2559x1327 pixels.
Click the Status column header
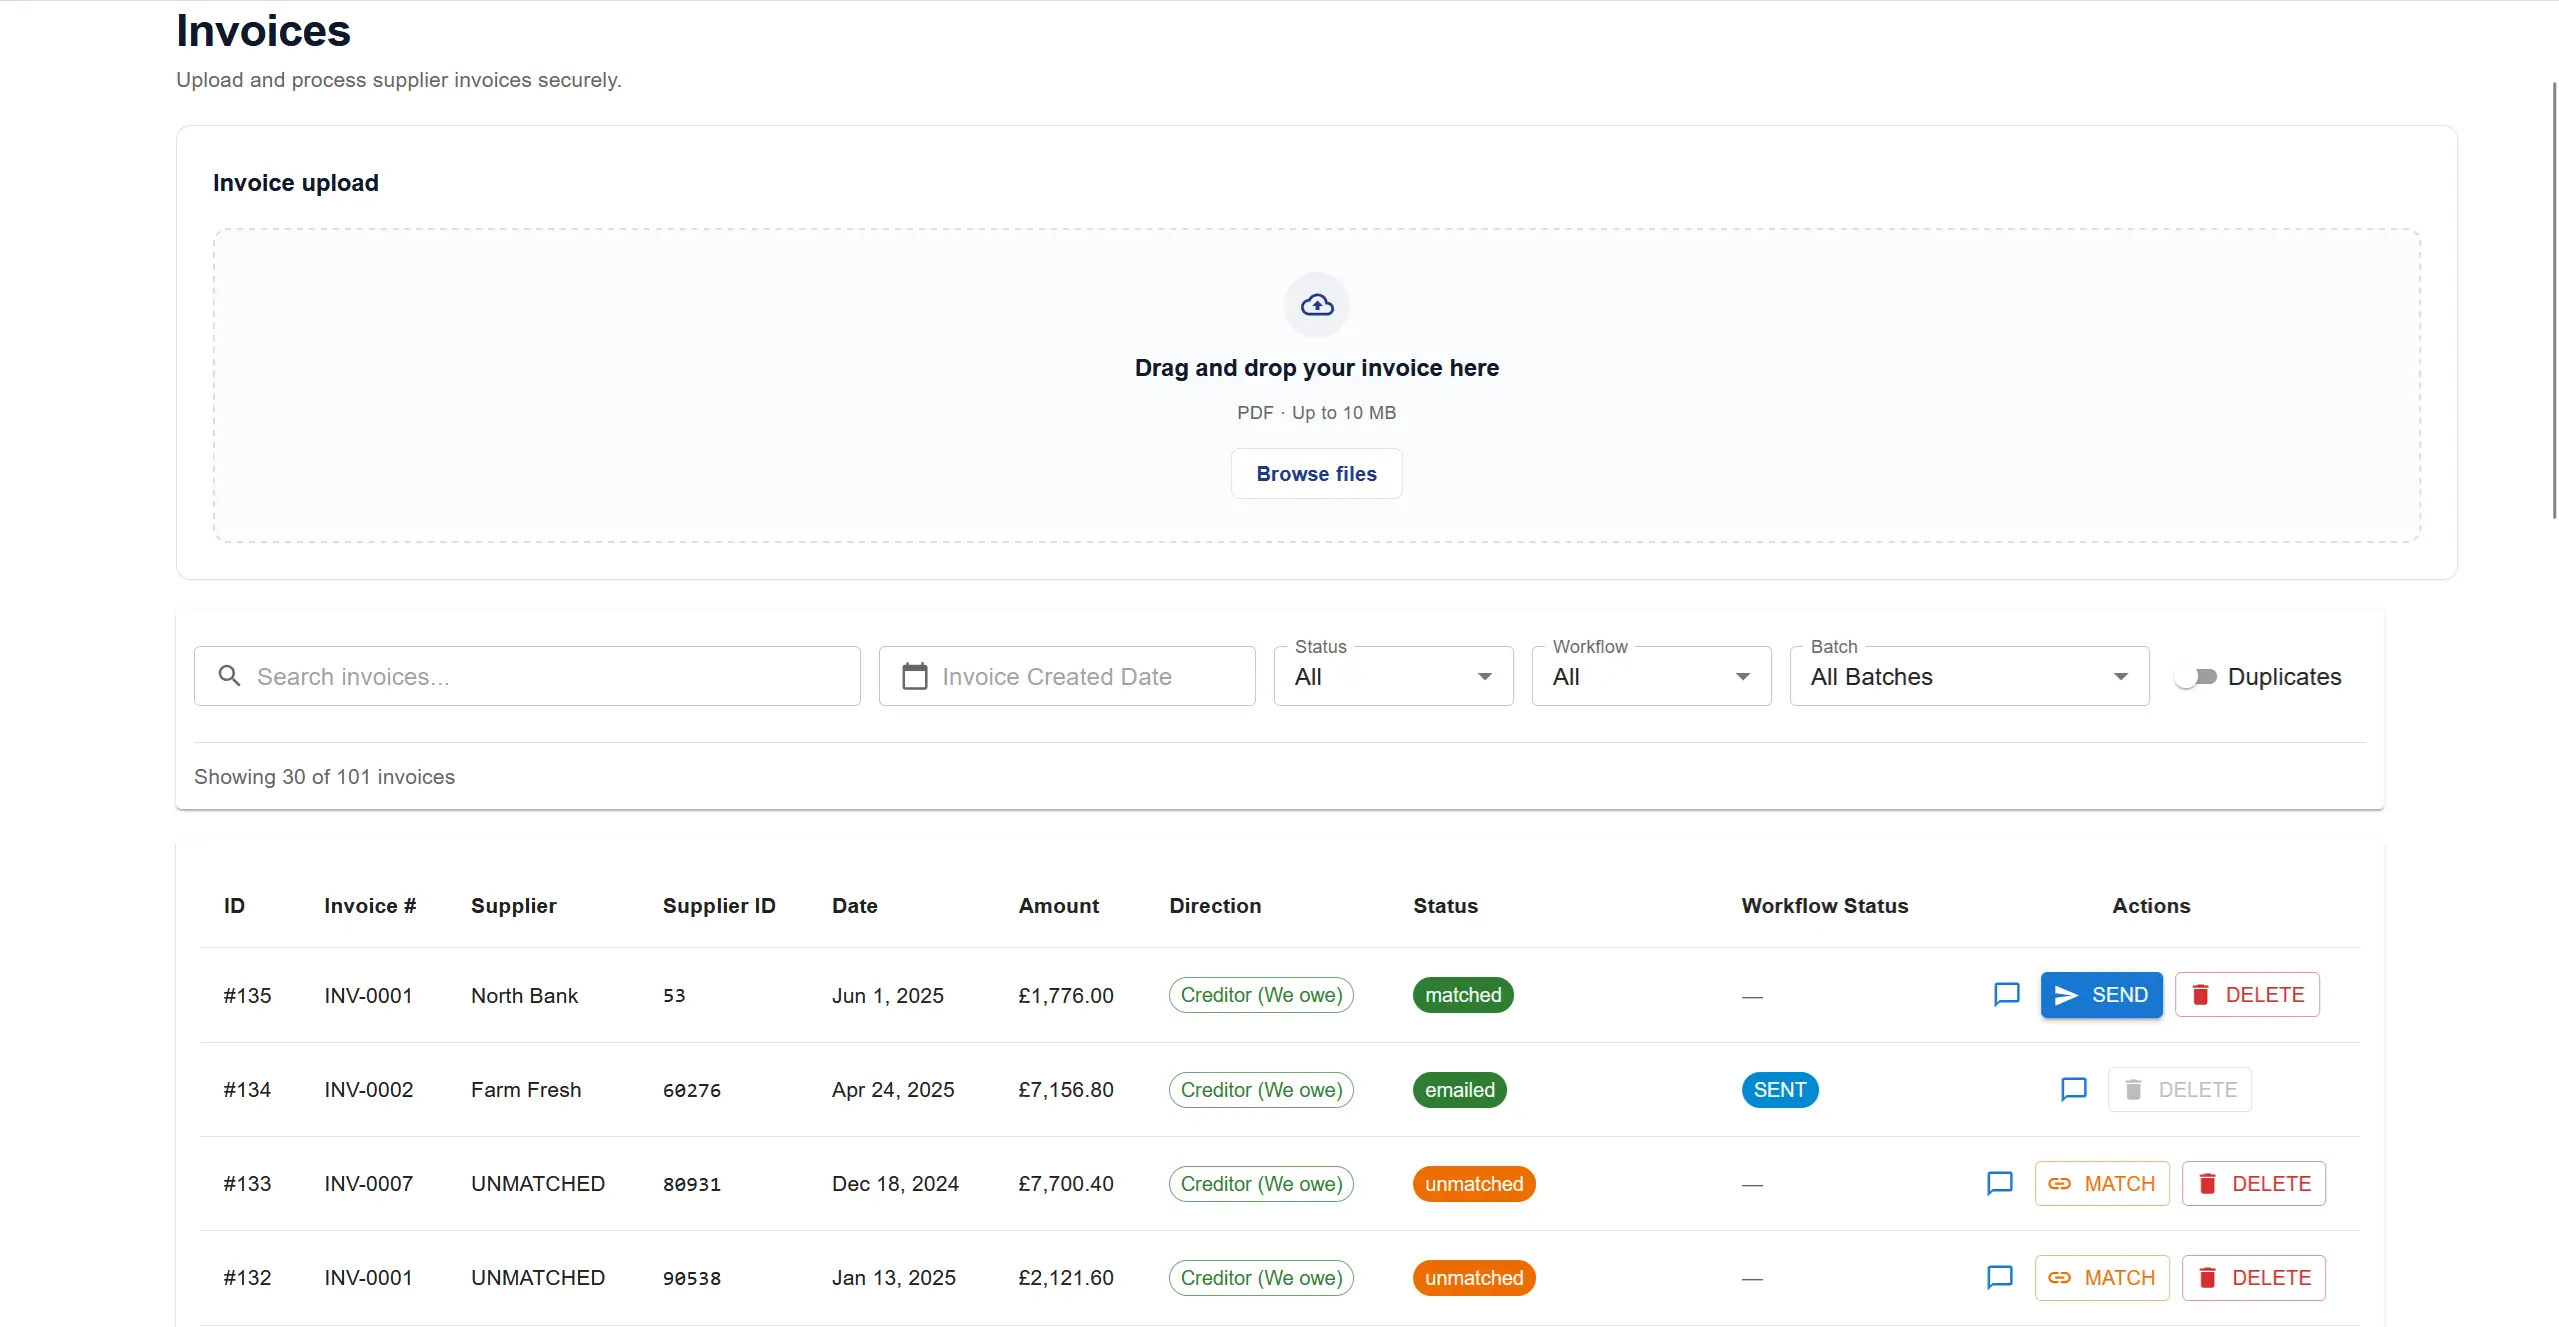(1445, 905)
